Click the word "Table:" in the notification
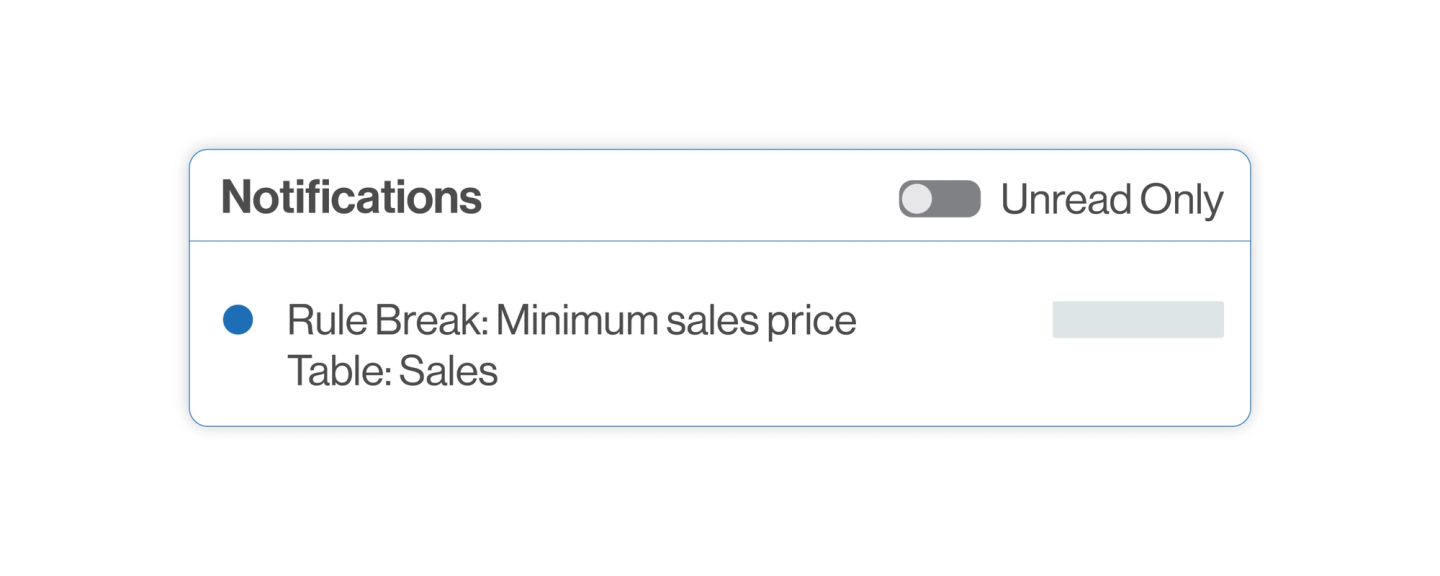 pos(339,371)
